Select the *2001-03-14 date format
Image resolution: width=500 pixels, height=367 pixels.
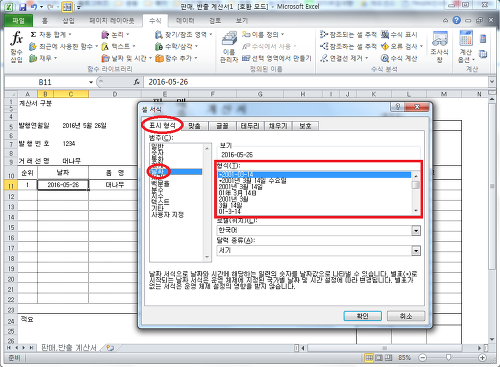point(314,175)
